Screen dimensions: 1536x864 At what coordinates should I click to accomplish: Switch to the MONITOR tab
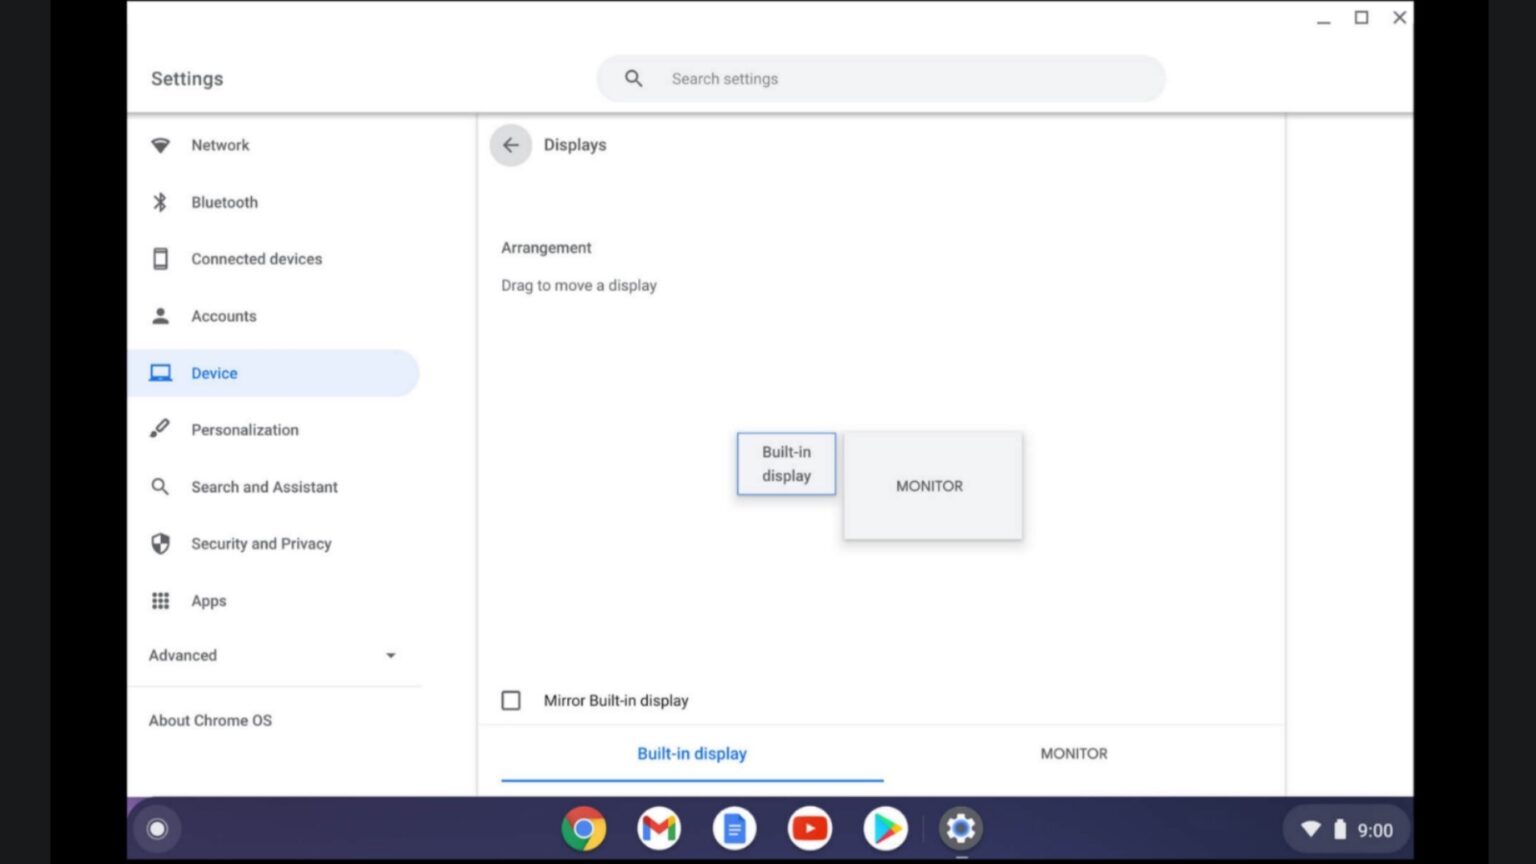coord(1073,753)
